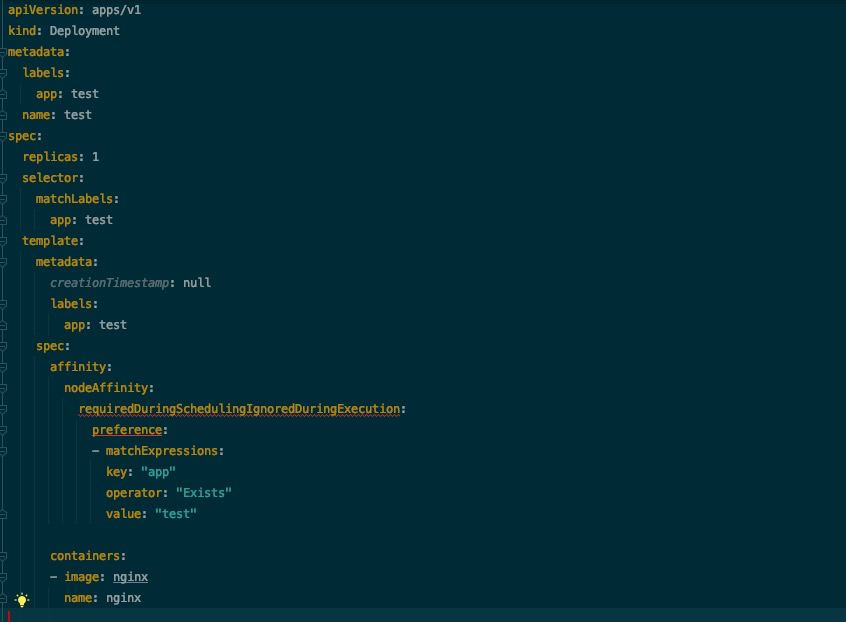This screenshot has width=846, height=622.
Task: Collapse the fold marker on the matchExpressions line
Action: [x=3, y=452]
